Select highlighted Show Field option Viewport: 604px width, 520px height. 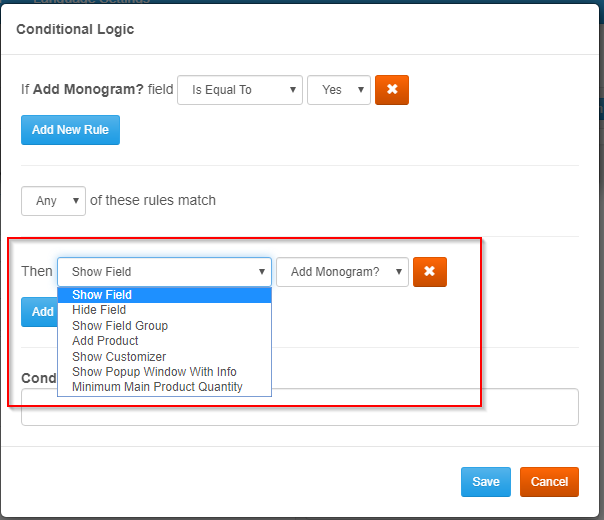pos(164,295)
